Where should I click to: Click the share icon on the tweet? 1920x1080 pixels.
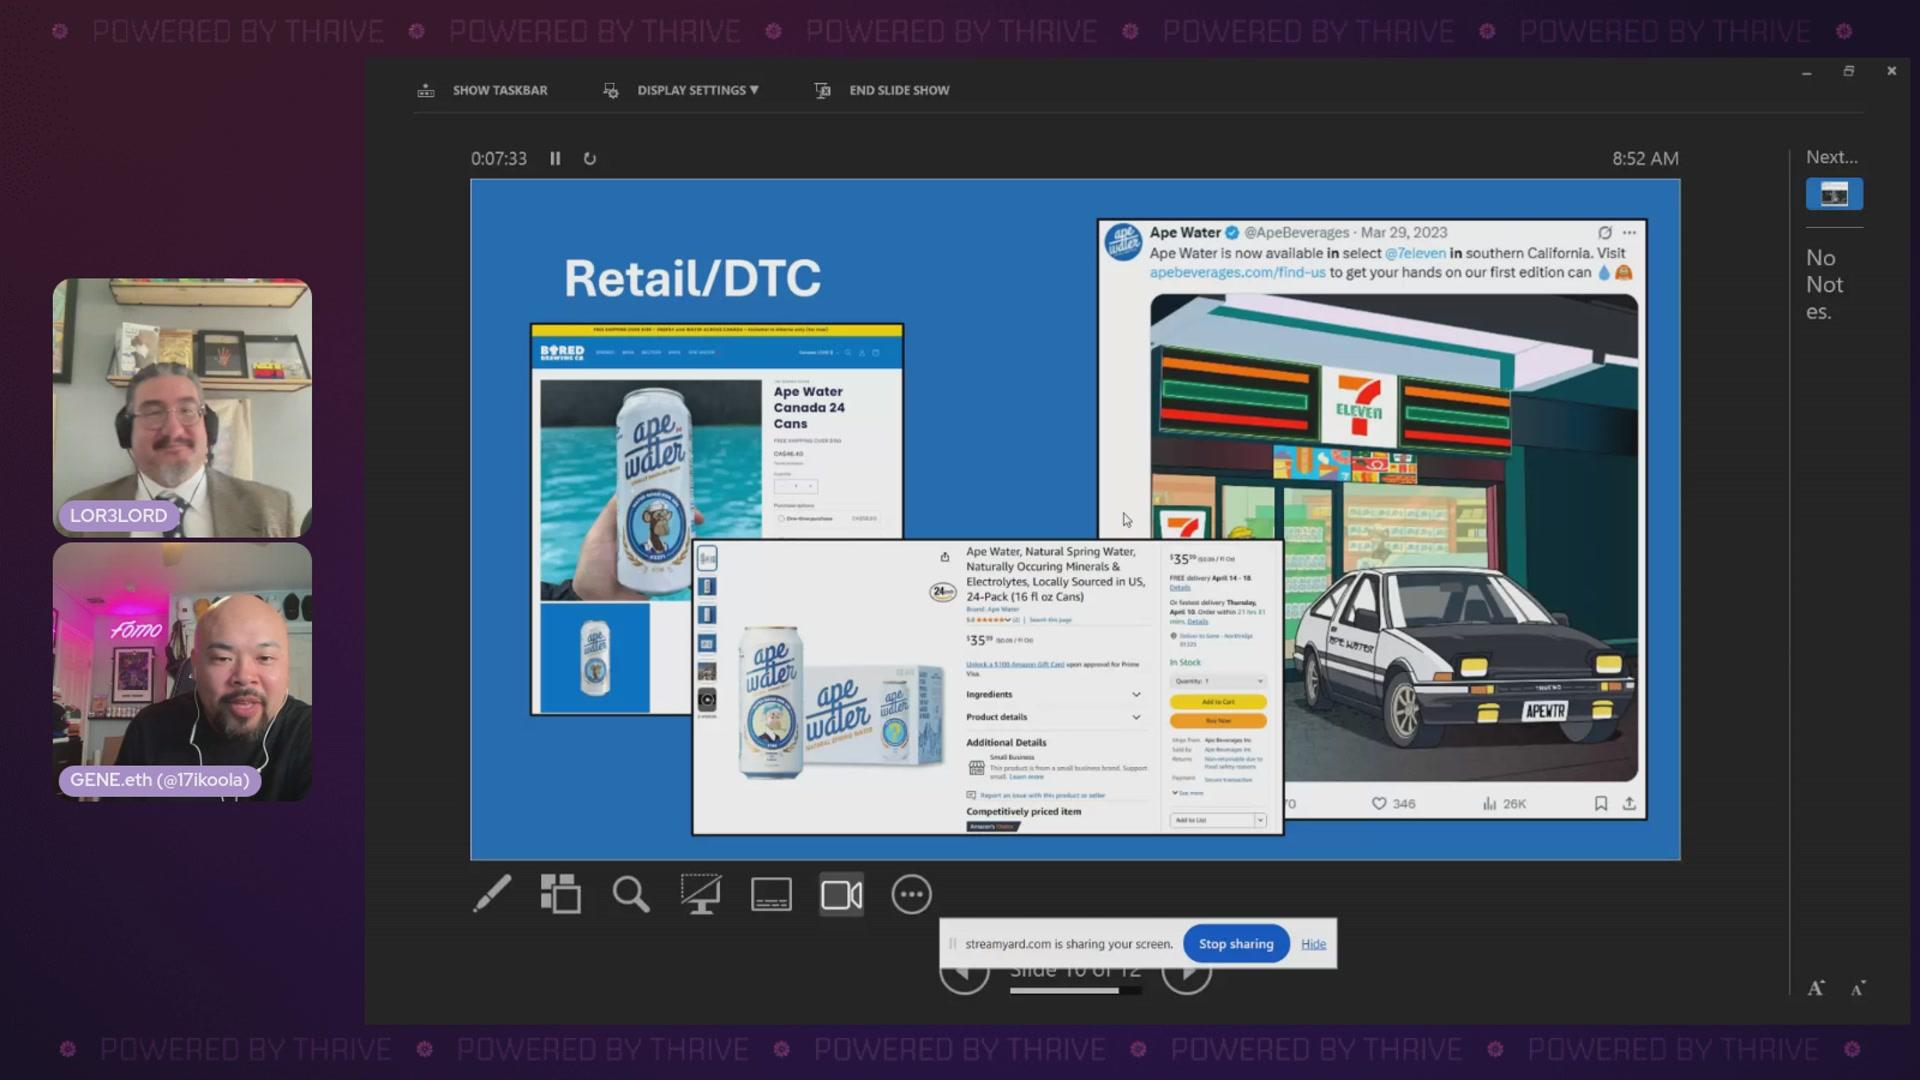pos(1629,803)
